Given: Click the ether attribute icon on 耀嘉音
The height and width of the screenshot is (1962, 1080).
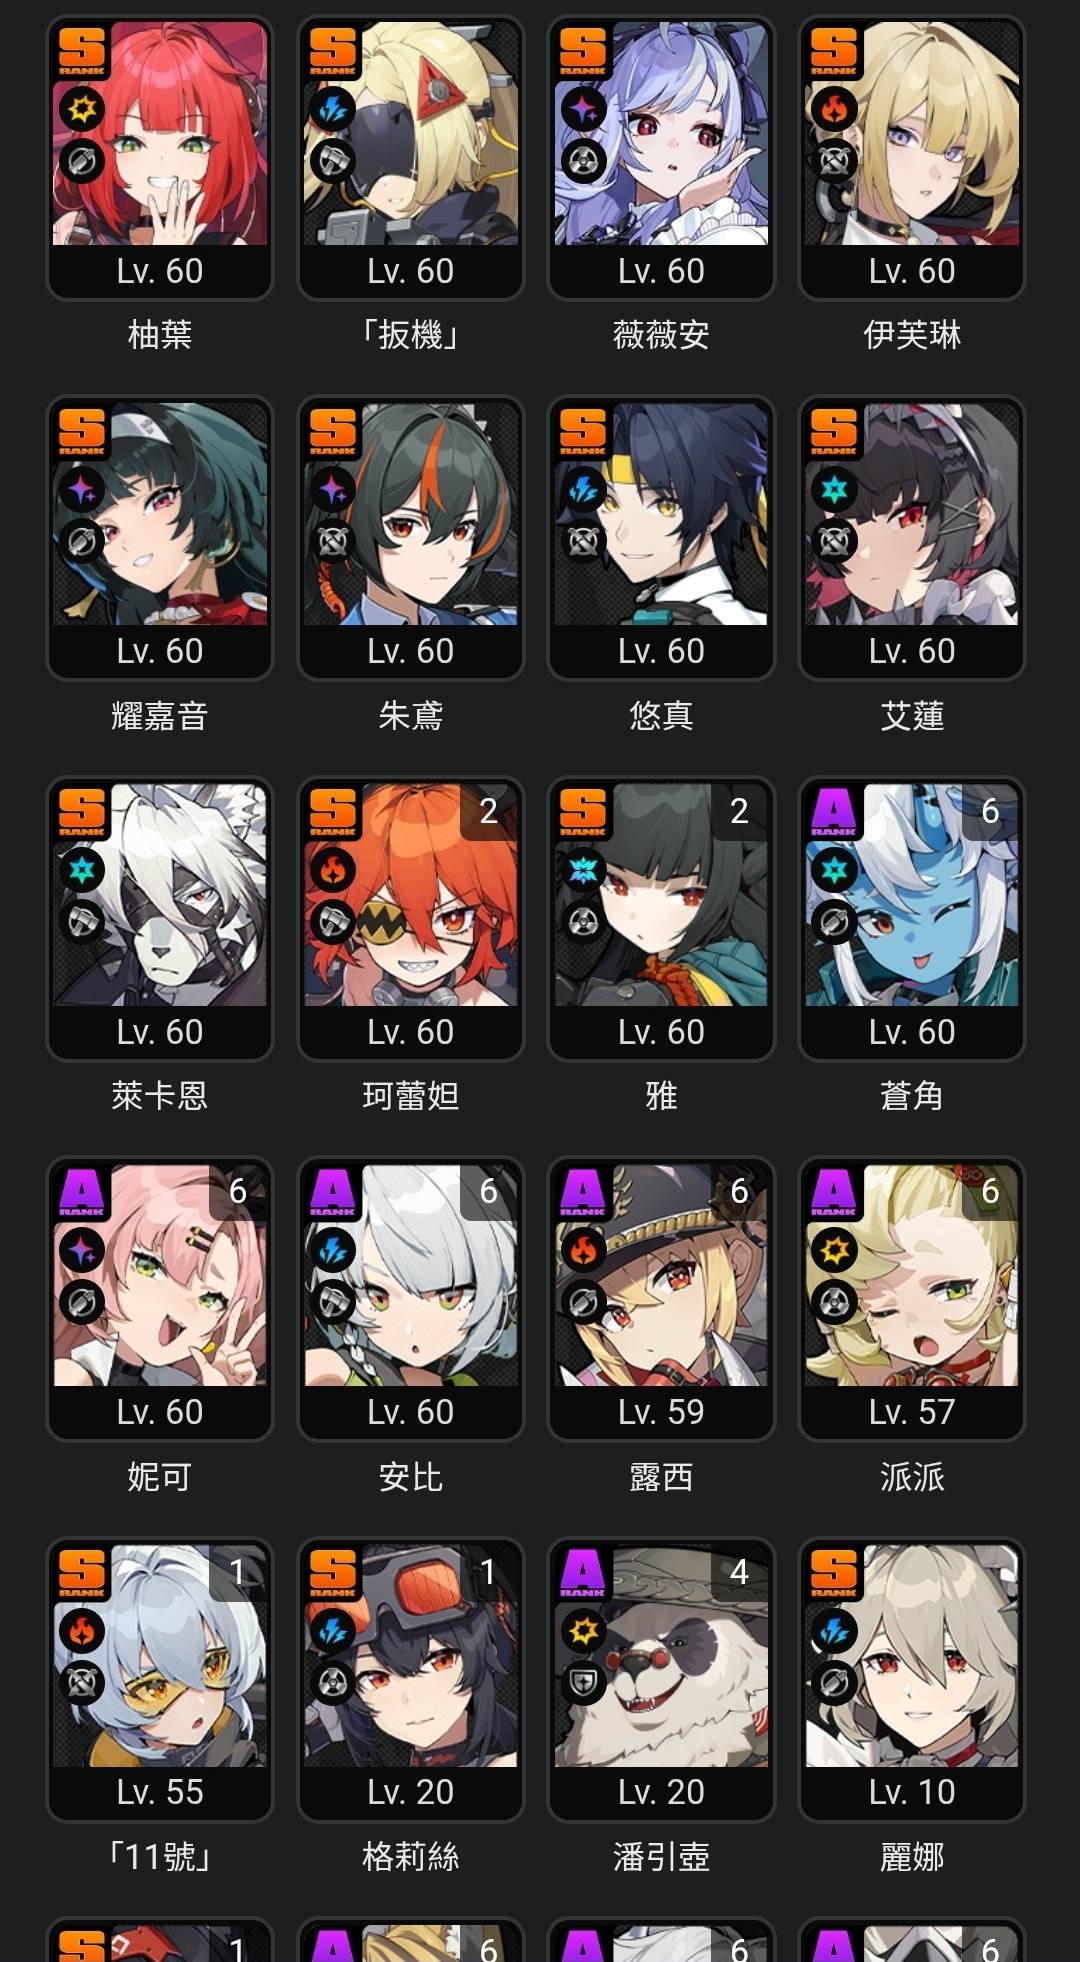Looking at the screenshot, I should tap(82, 490).
